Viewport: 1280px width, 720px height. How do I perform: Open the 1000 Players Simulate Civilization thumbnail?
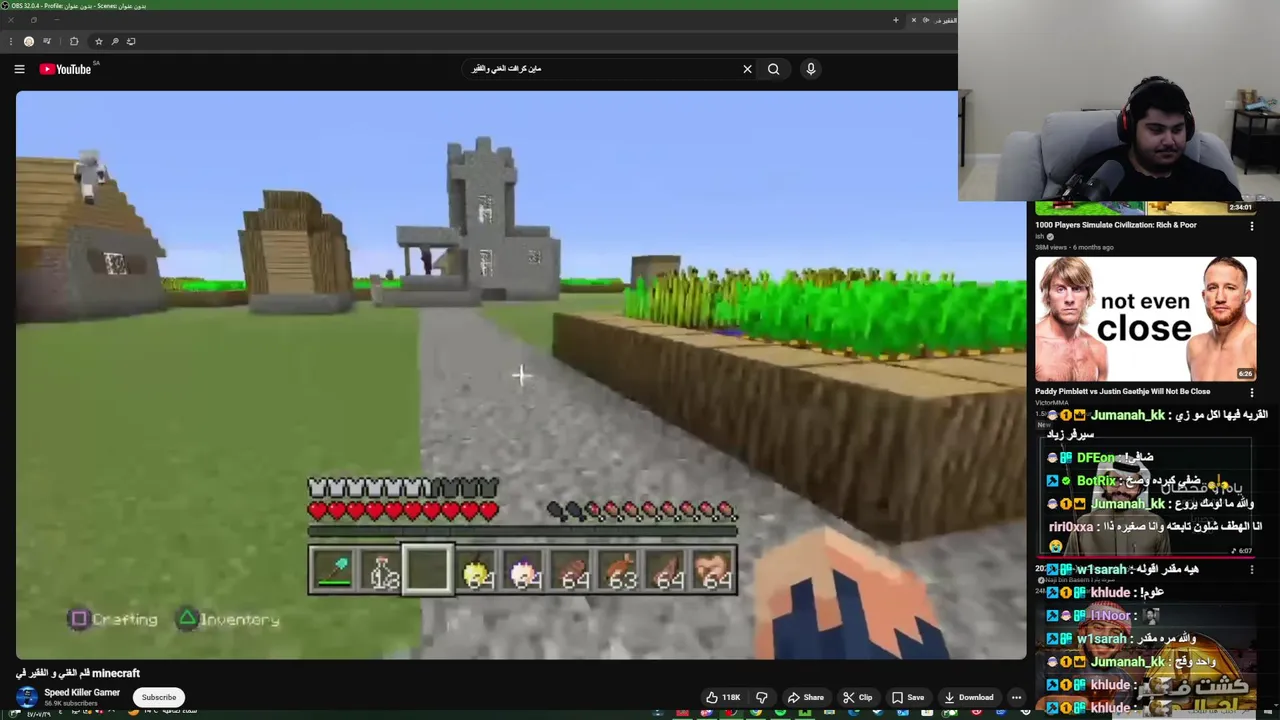click(x=1145, y=207)
